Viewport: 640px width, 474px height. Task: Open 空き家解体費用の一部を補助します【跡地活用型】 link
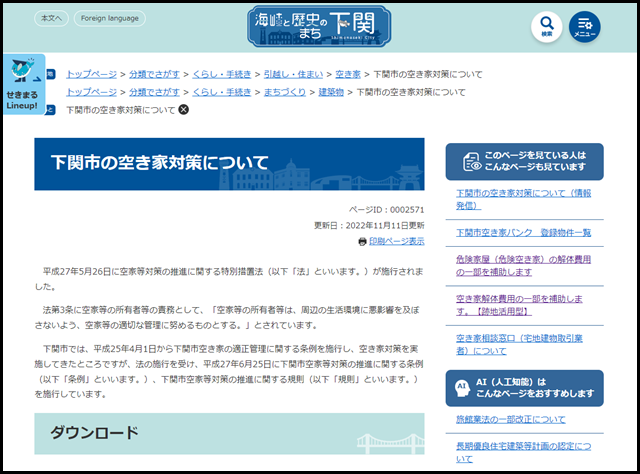(x=519, y=305)
